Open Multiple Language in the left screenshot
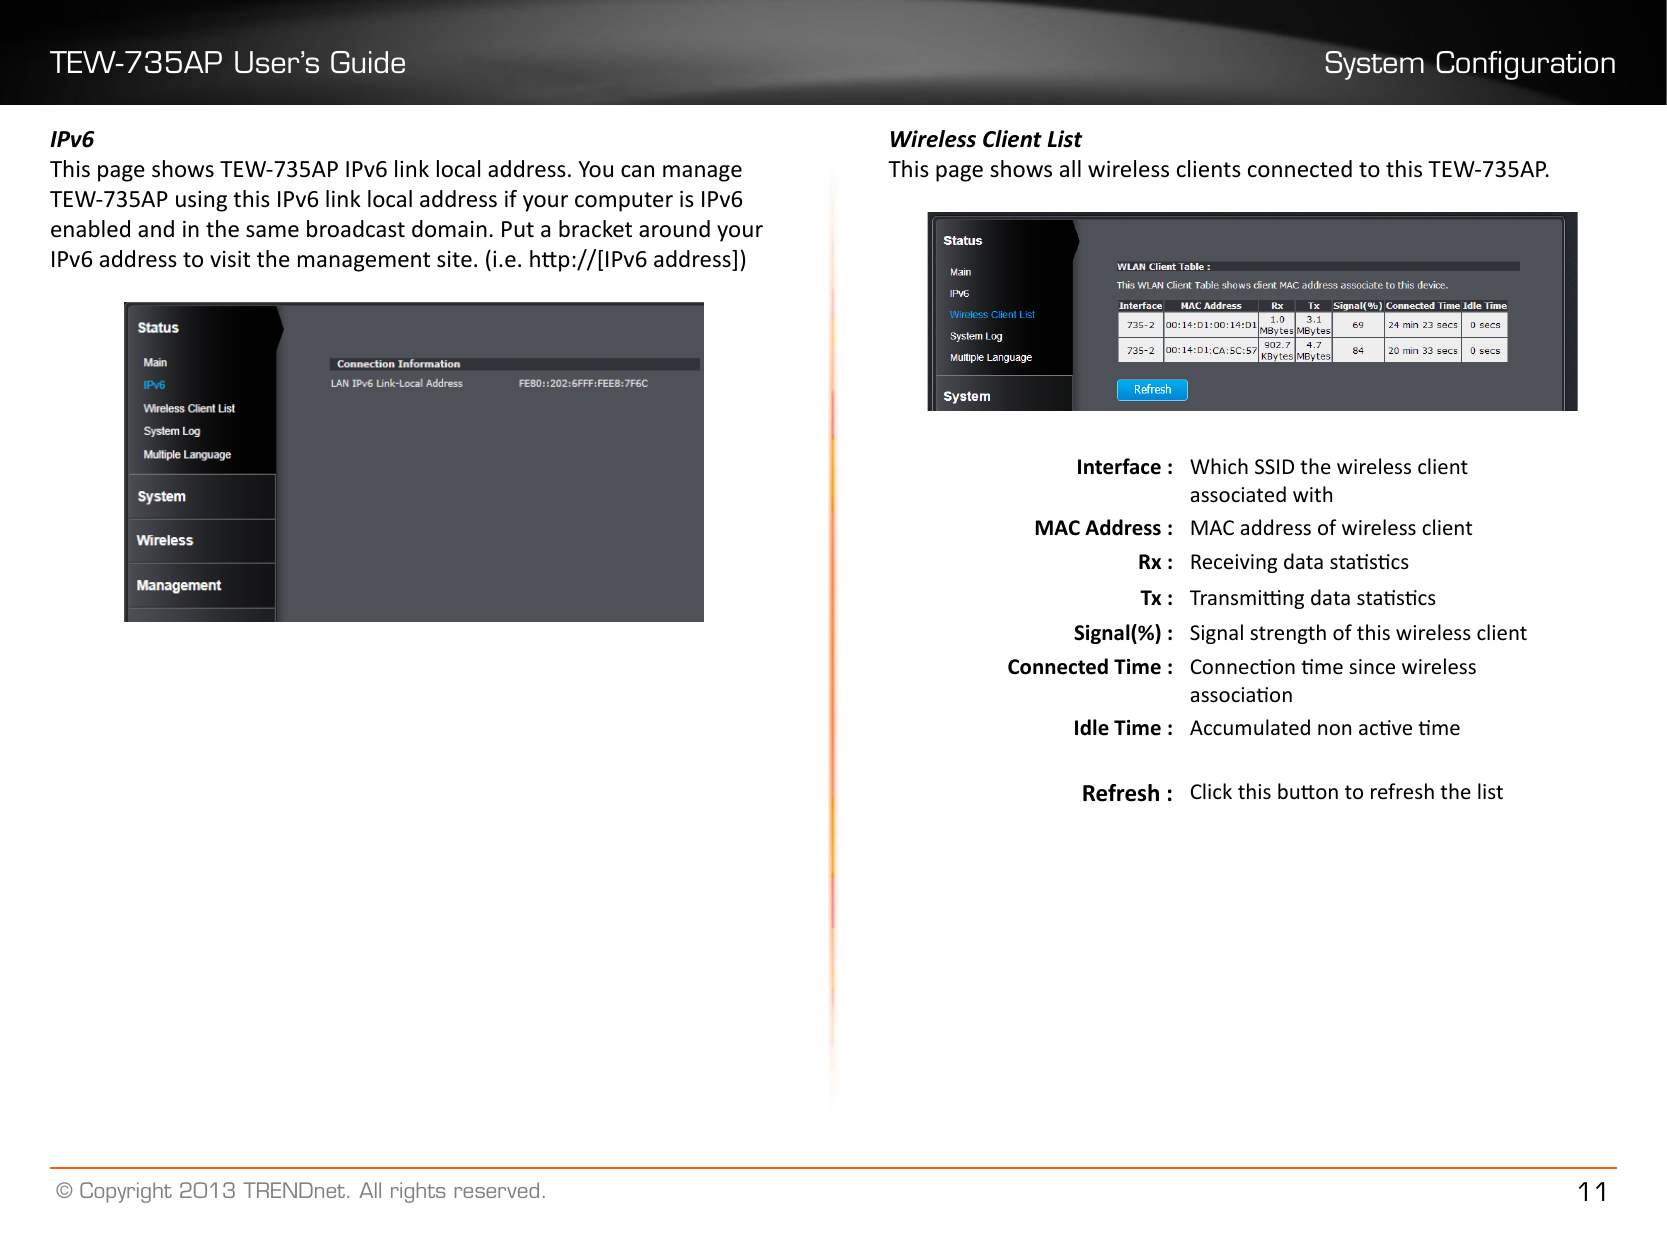 [187, 454]
